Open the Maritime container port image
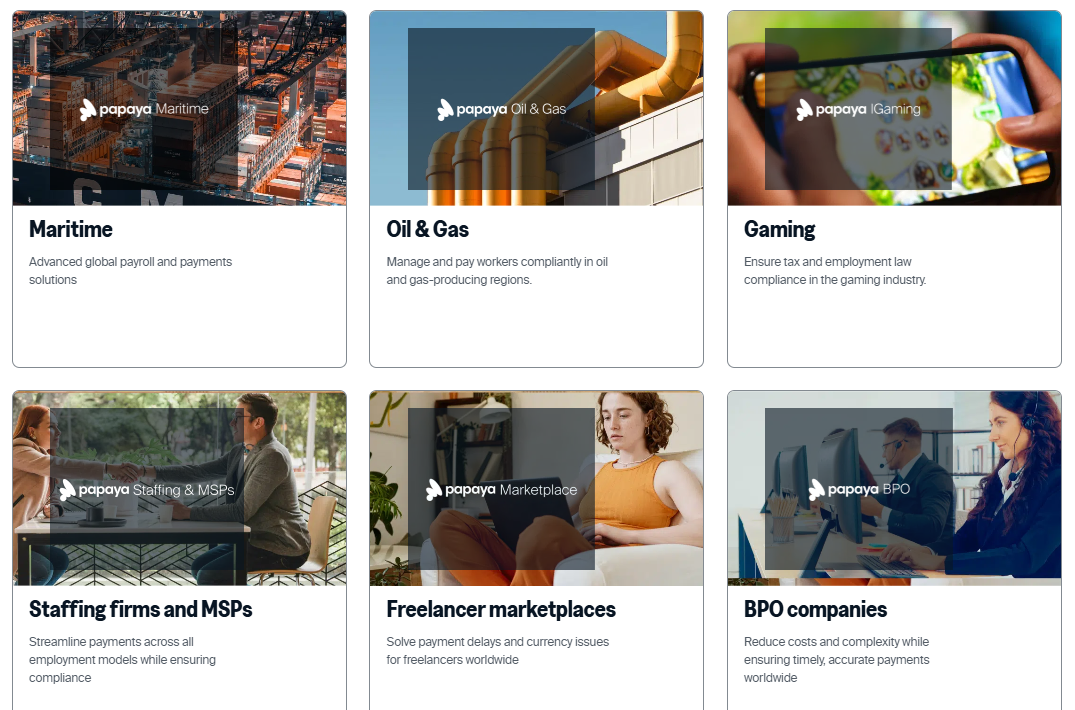 (180, 108)
